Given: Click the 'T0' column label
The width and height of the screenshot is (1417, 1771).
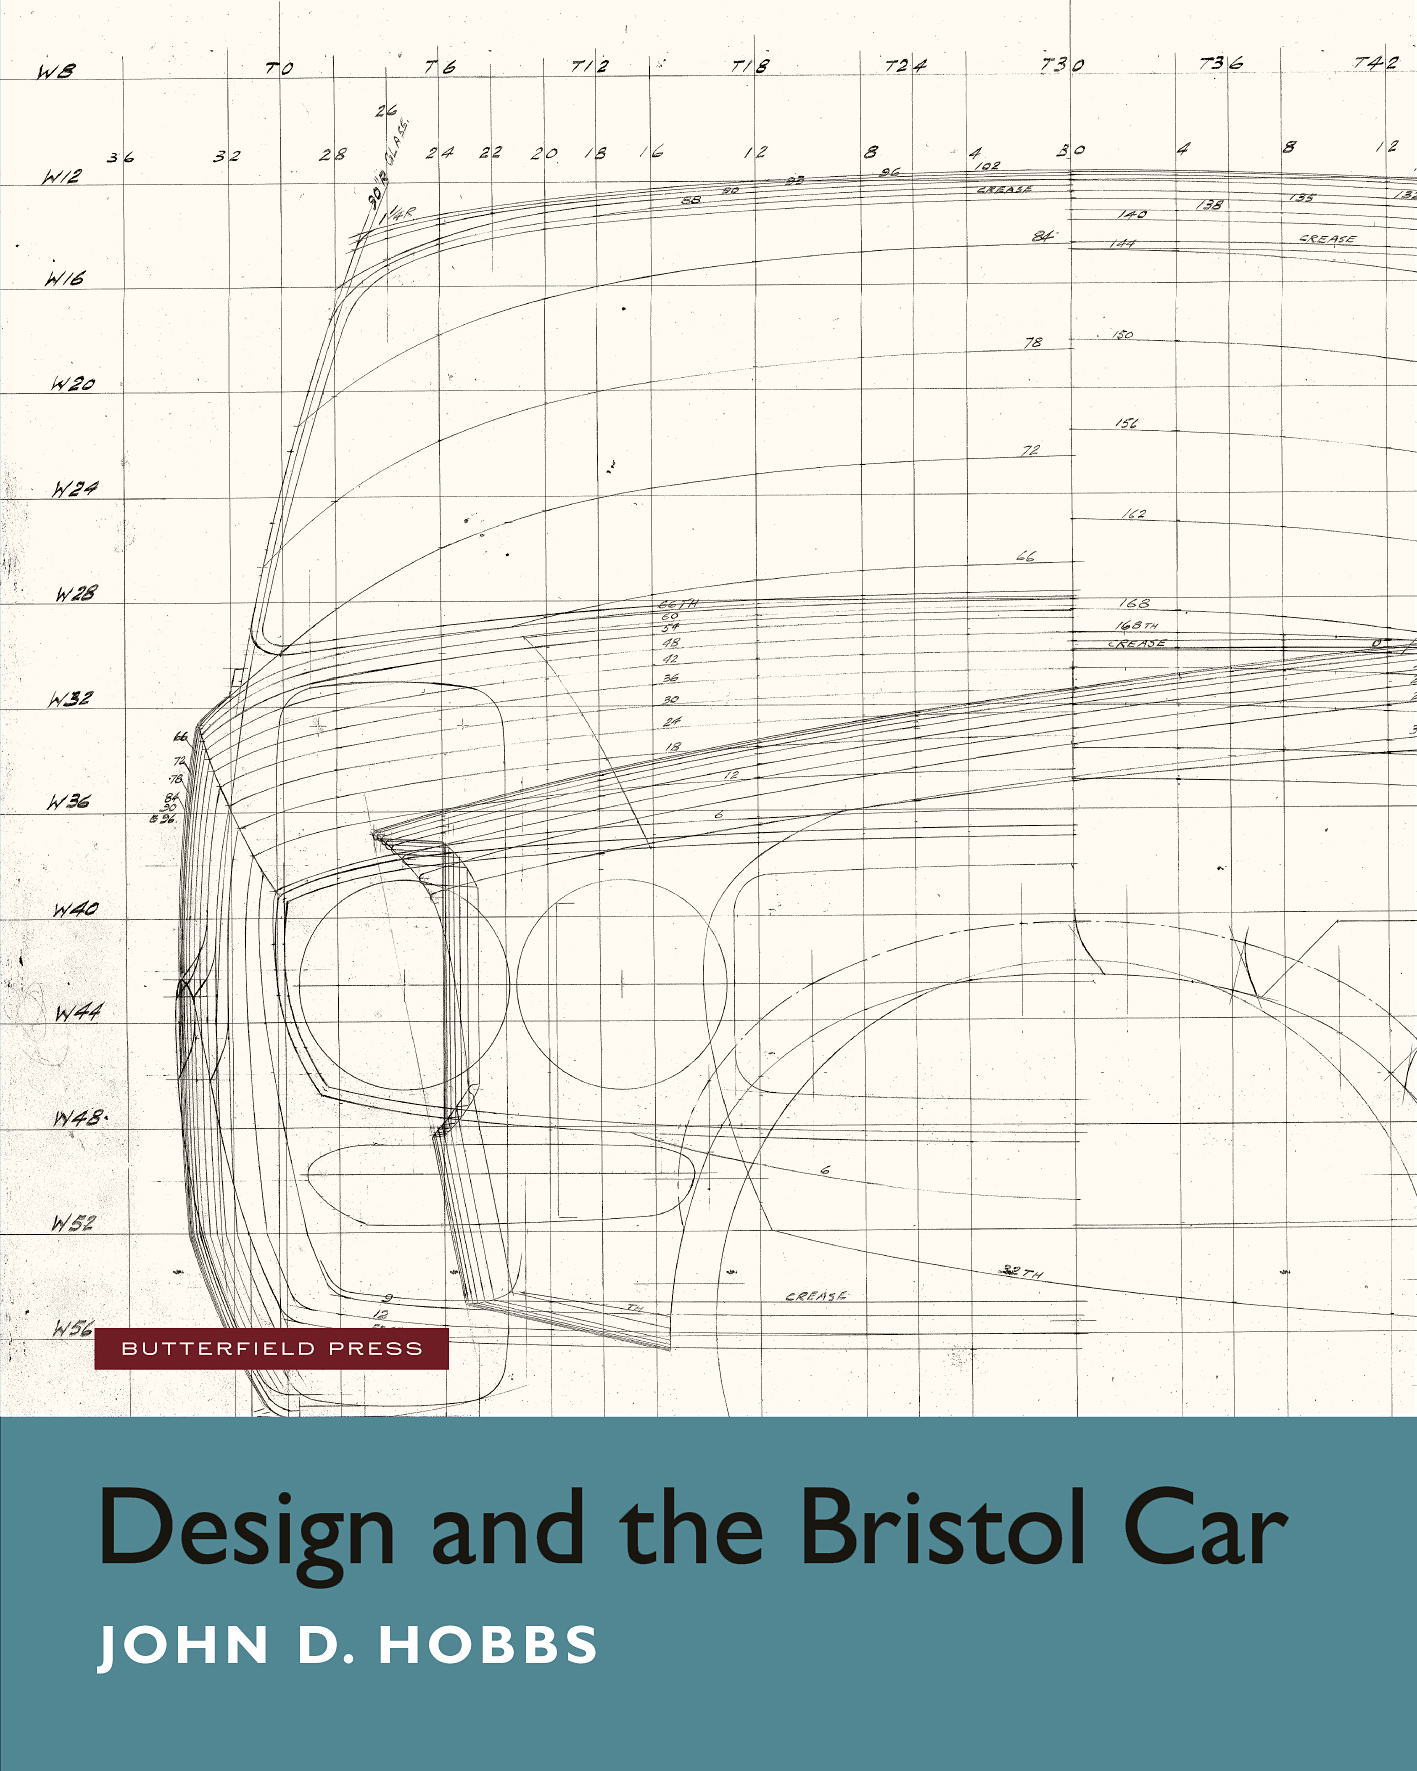Looking at the screenshot, I should coord(279,68).
